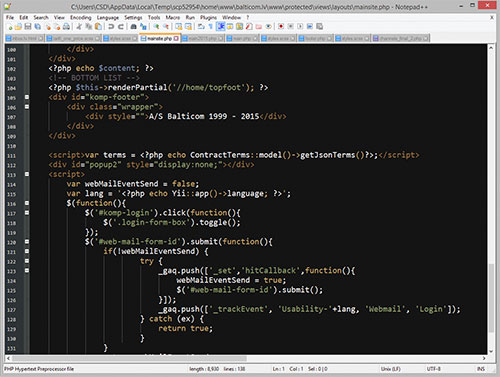Click the Redo arrow icon
This screenshot has height=377, width=500.
click(121, 27)
